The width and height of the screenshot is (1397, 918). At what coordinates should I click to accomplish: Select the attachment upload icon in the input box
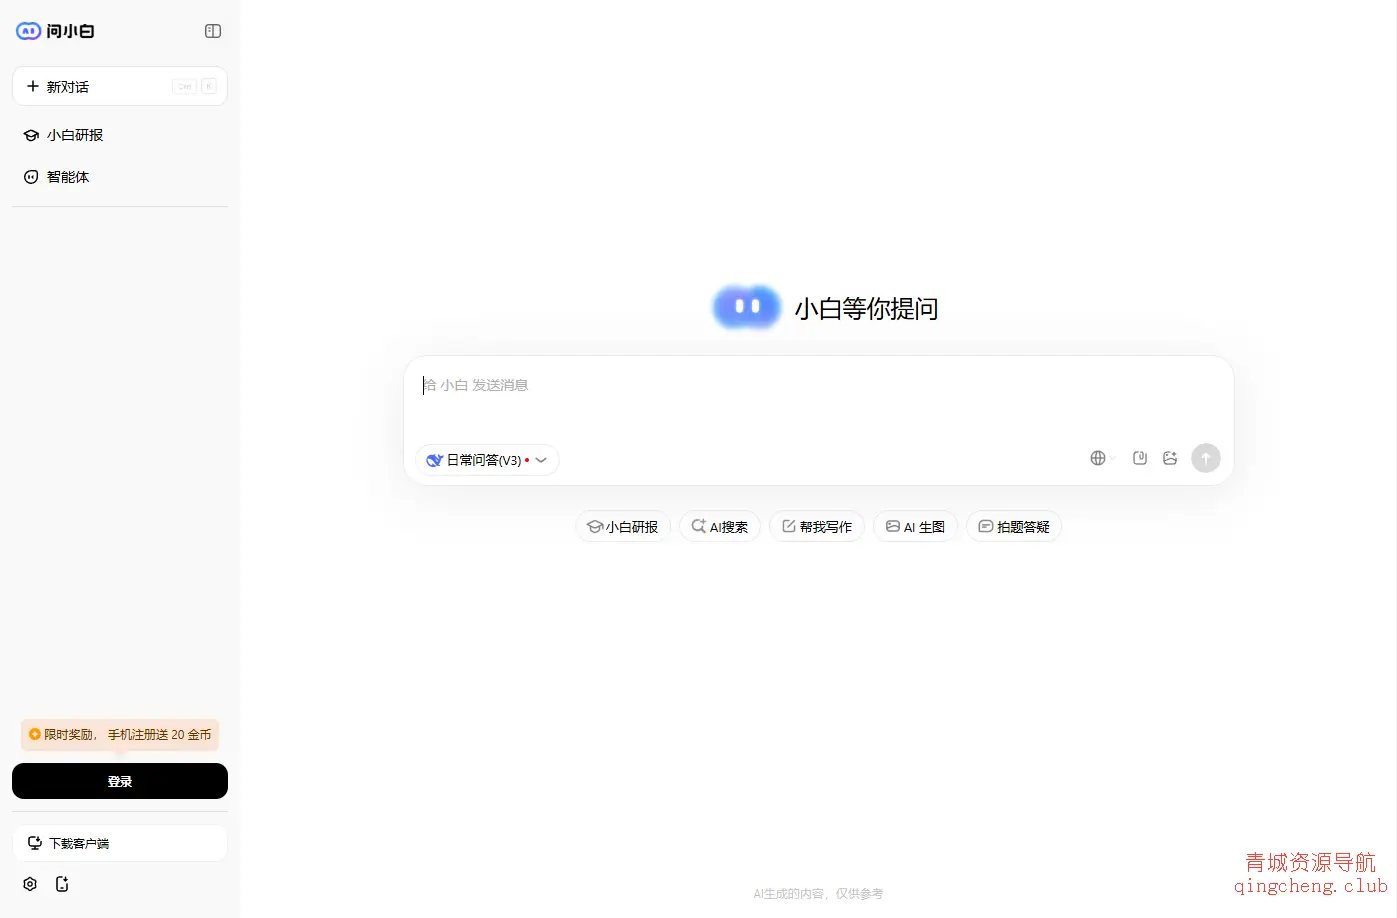[x=1139, y=457]
